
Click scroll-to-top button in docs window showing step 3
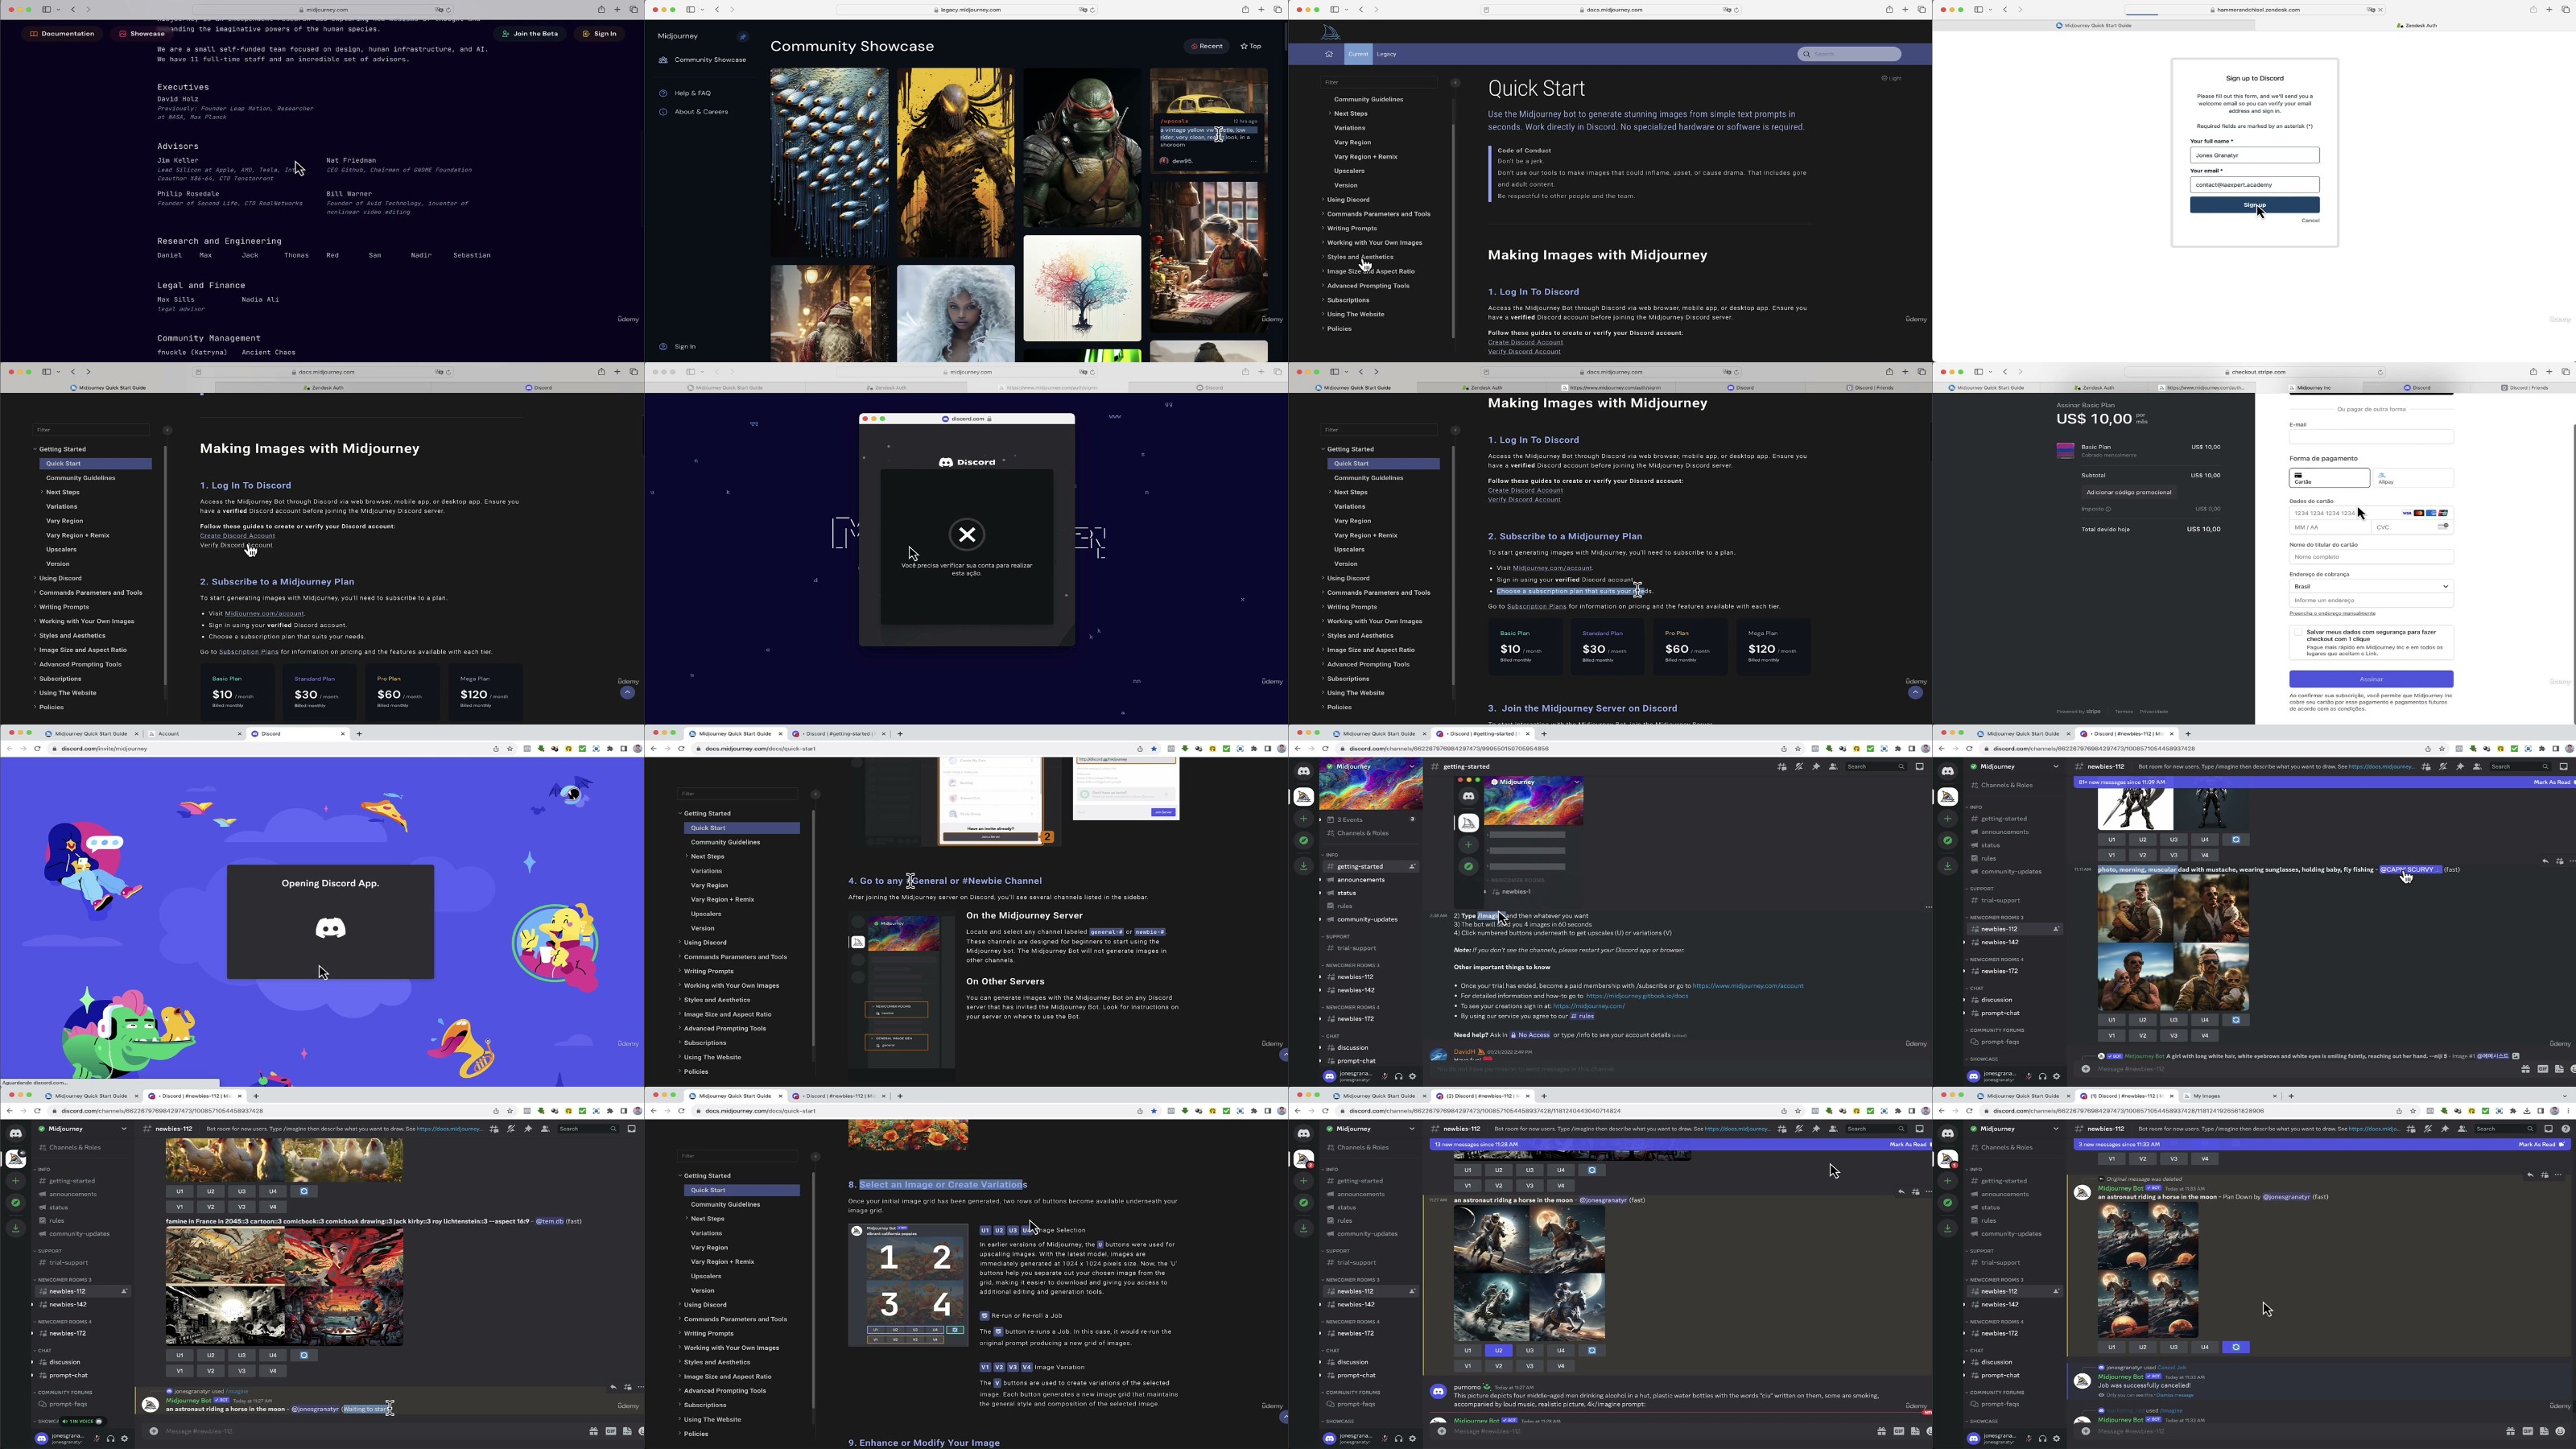(x=1915, y=692)
